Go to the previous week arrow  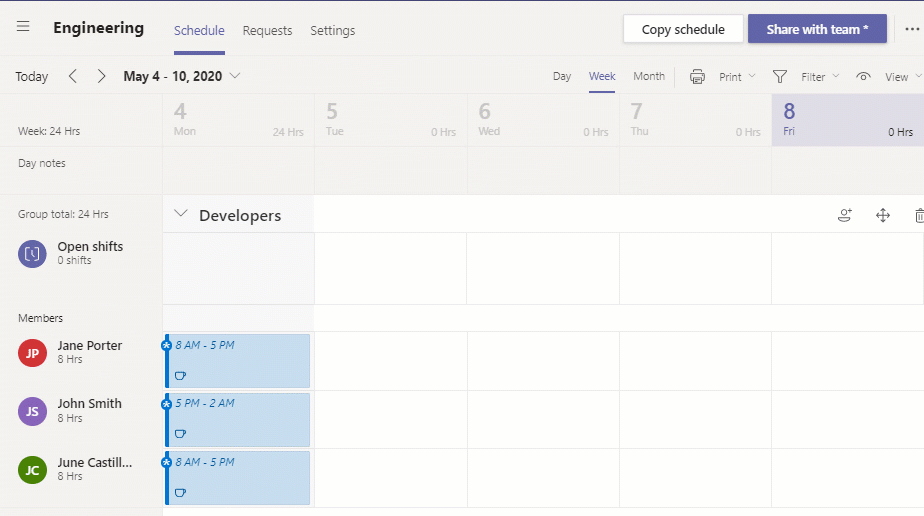point(72,76)
